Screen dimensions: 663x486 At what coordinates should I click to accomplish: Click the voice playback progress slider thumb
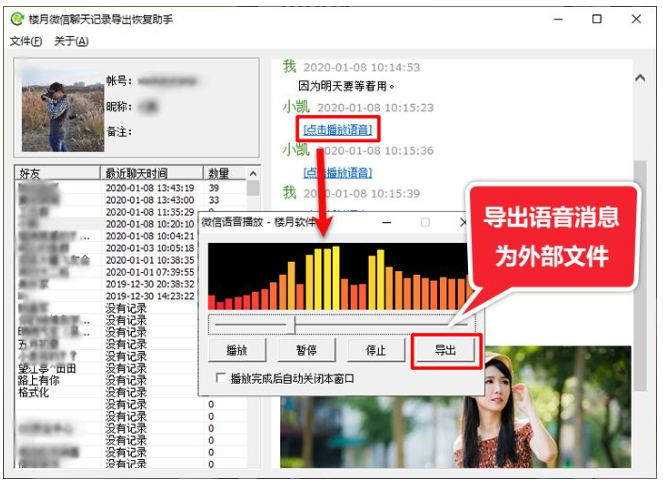pyautogui.click(x=291, y=325)
